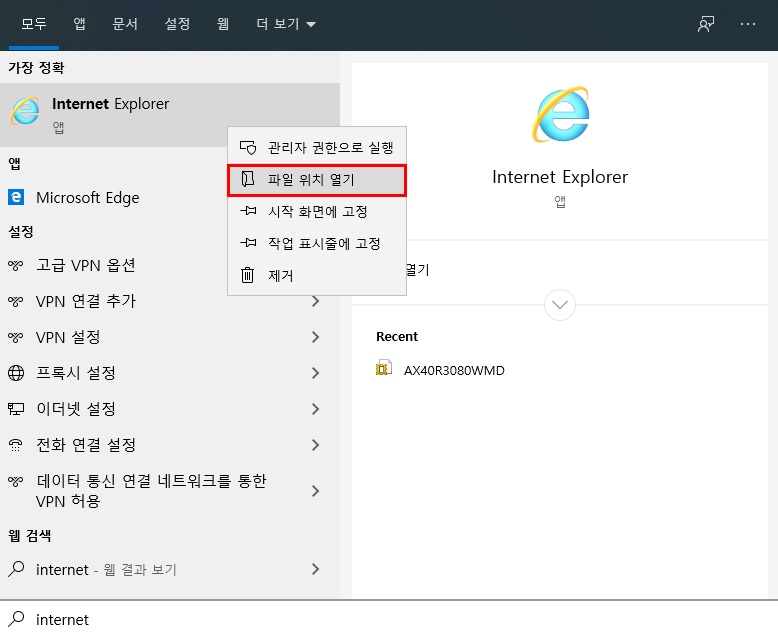Open the VPN 설정 result
This screenshot has width=778, height=636.
170,337
